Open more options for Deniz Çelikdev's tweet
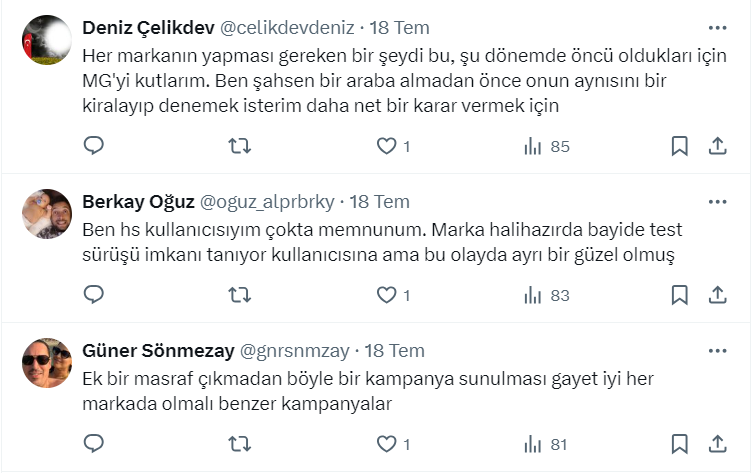 [x=717, y=28]
